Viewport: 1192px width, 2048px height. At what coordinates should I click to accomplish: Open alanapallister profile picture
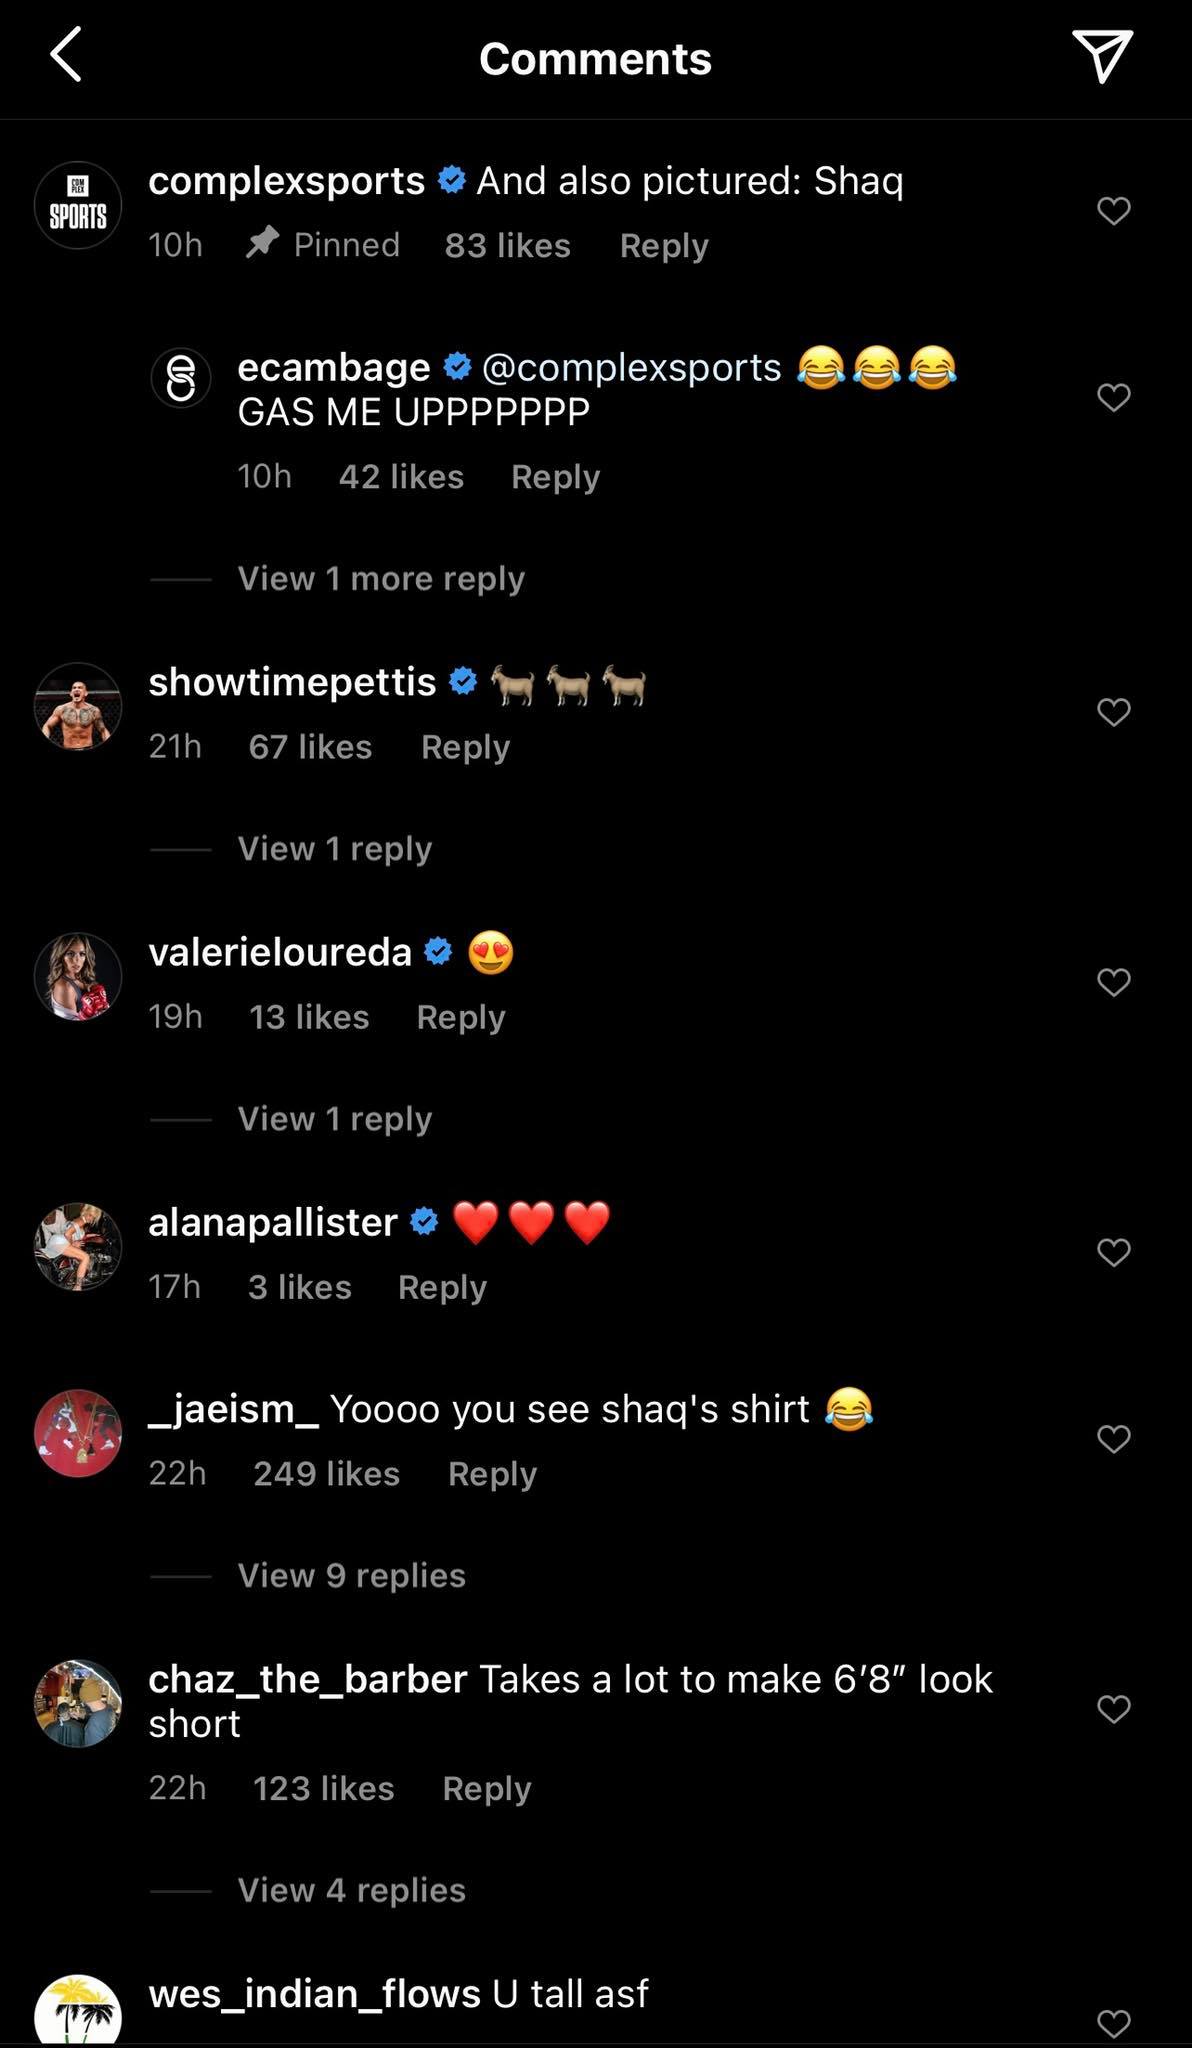click(78, 1246)
